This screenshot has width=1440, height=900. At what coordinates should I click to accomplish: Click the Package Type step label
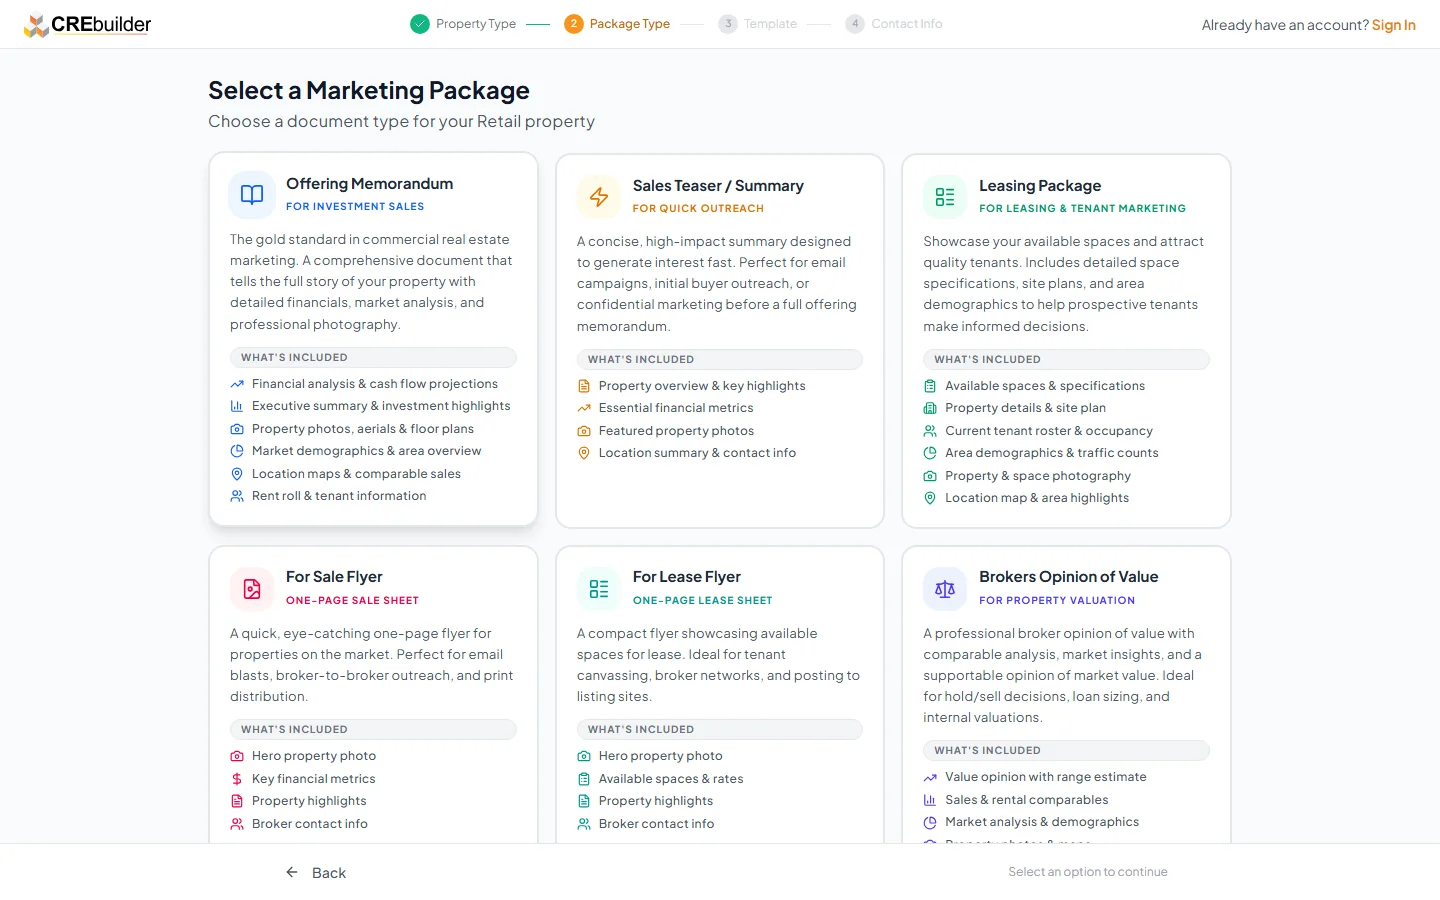630,22
